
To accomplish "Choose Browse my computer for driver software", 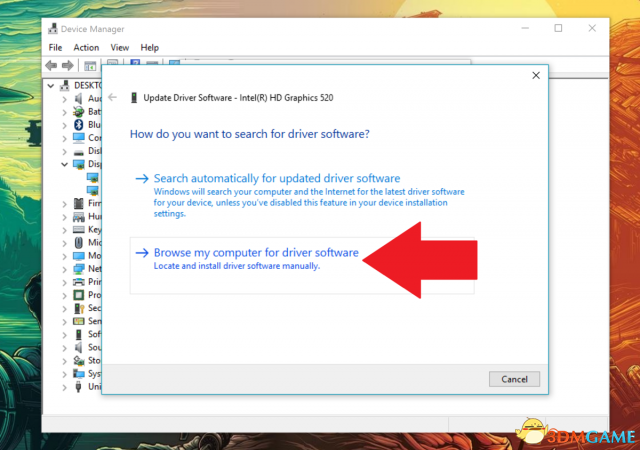I will point(302,266).
